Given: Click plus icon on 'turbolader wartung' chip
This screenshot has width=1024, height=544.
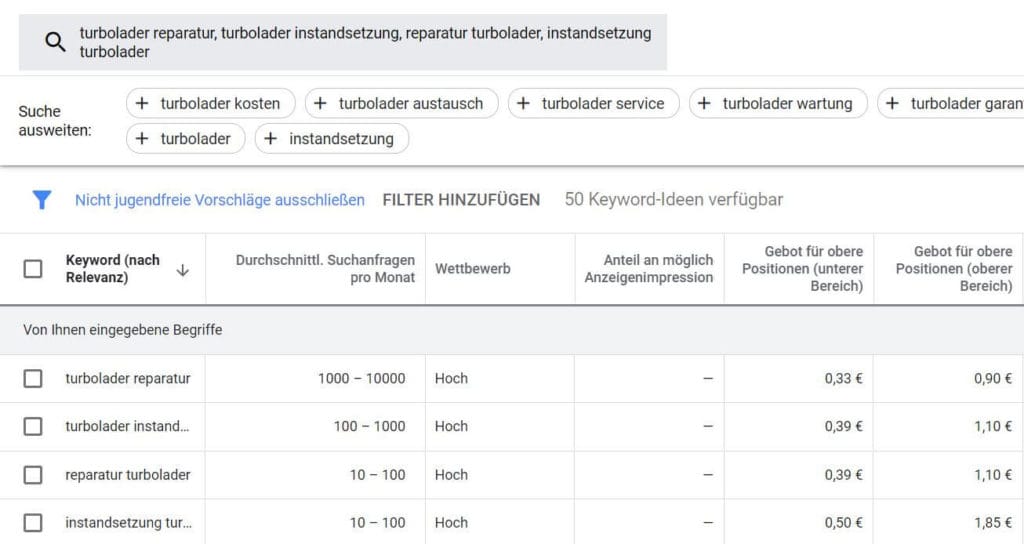Looking at the screenshot, I should click(704, 103).
